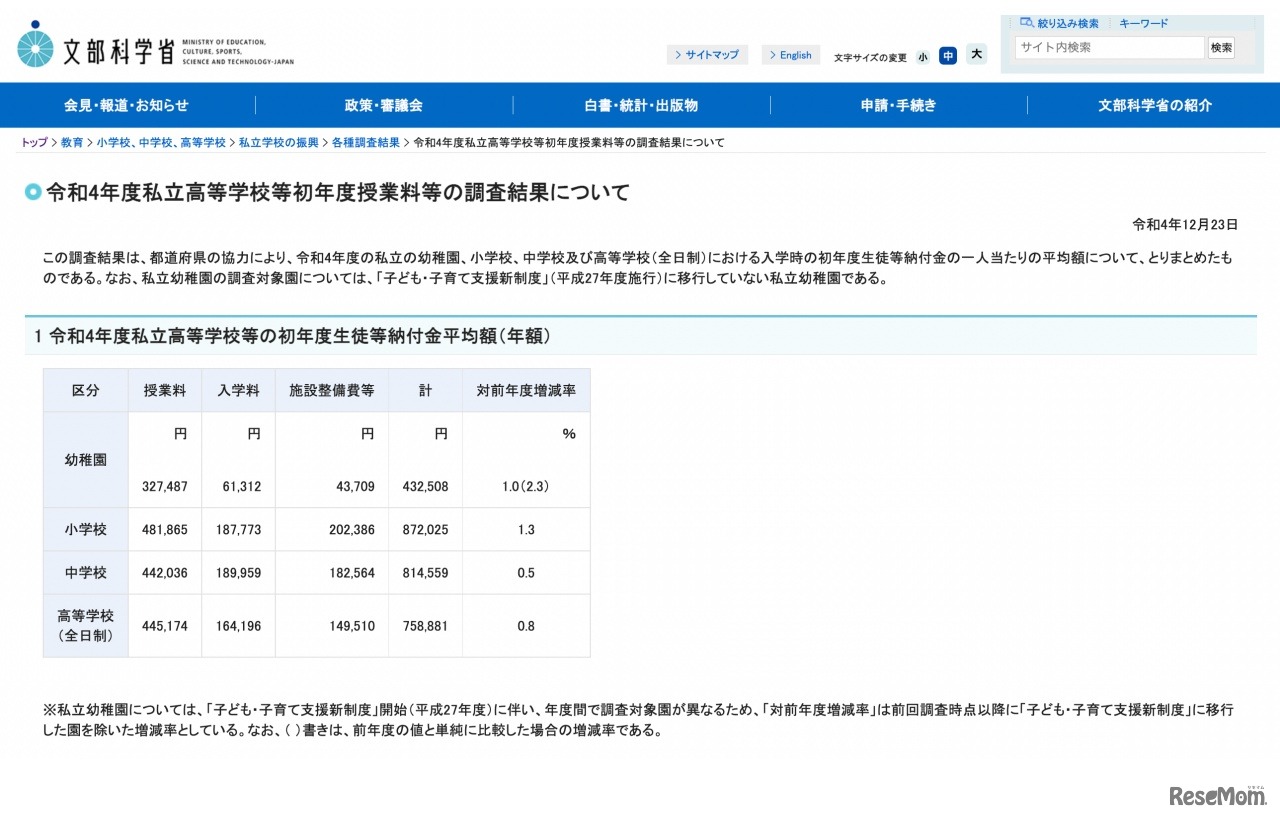This screenshot has height=819, width=1280.
Task: Go to トップ via breadcrumb
Action: pyautogui.click(x=33, y=142)
